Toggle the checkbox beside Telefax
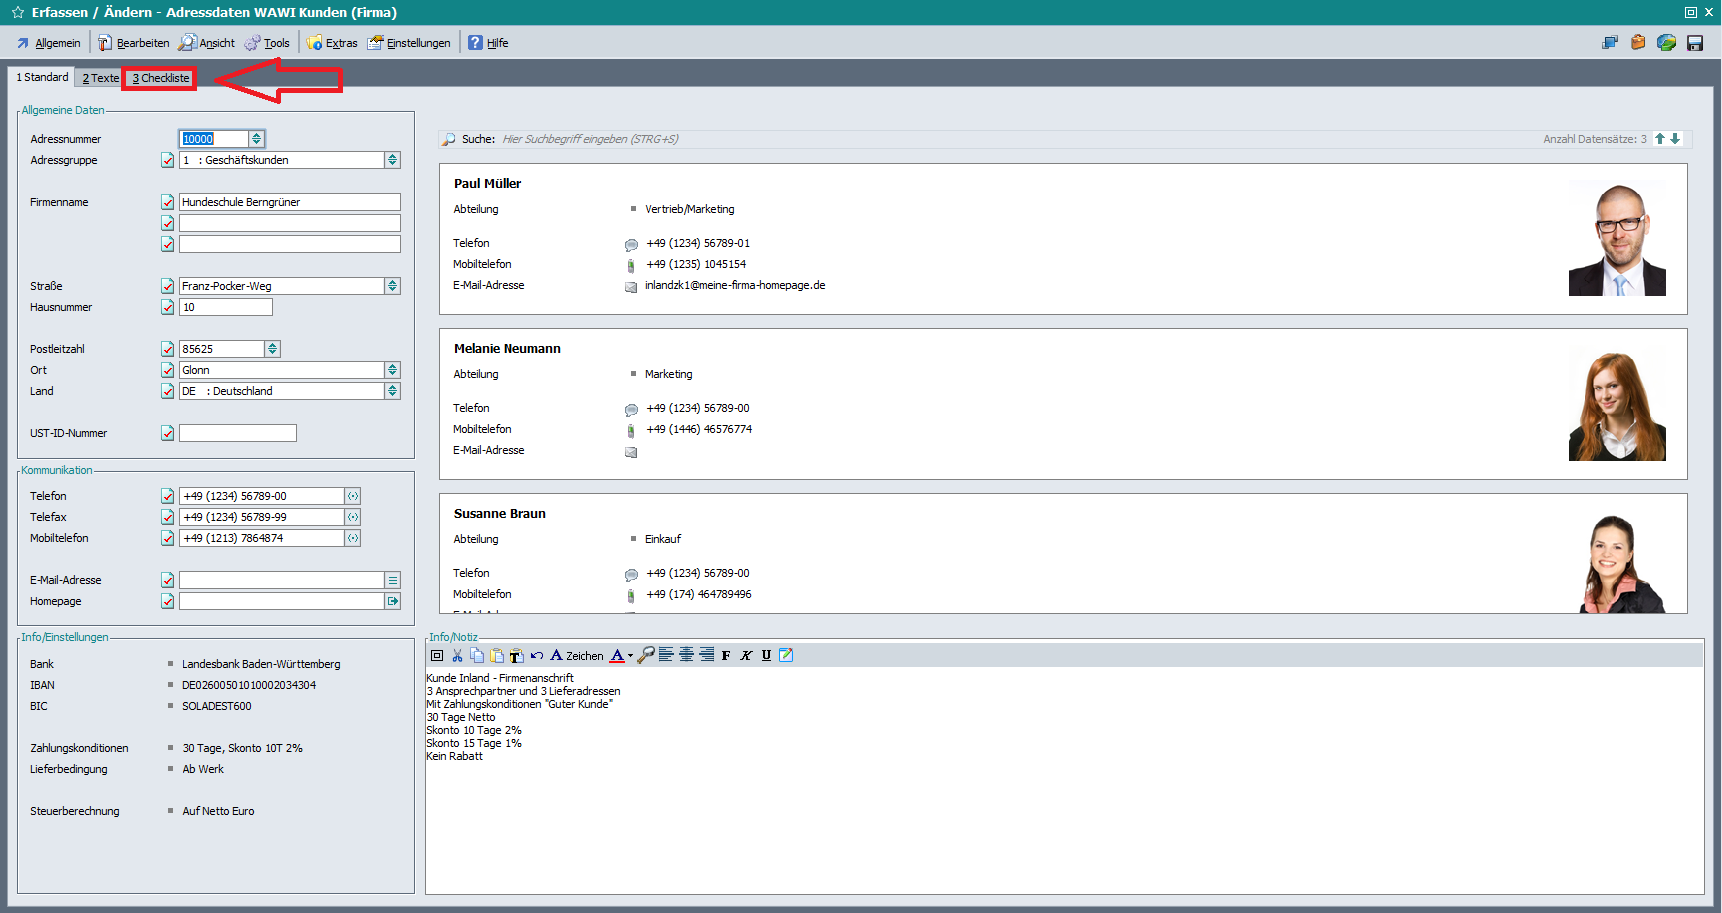 (167, 518)
